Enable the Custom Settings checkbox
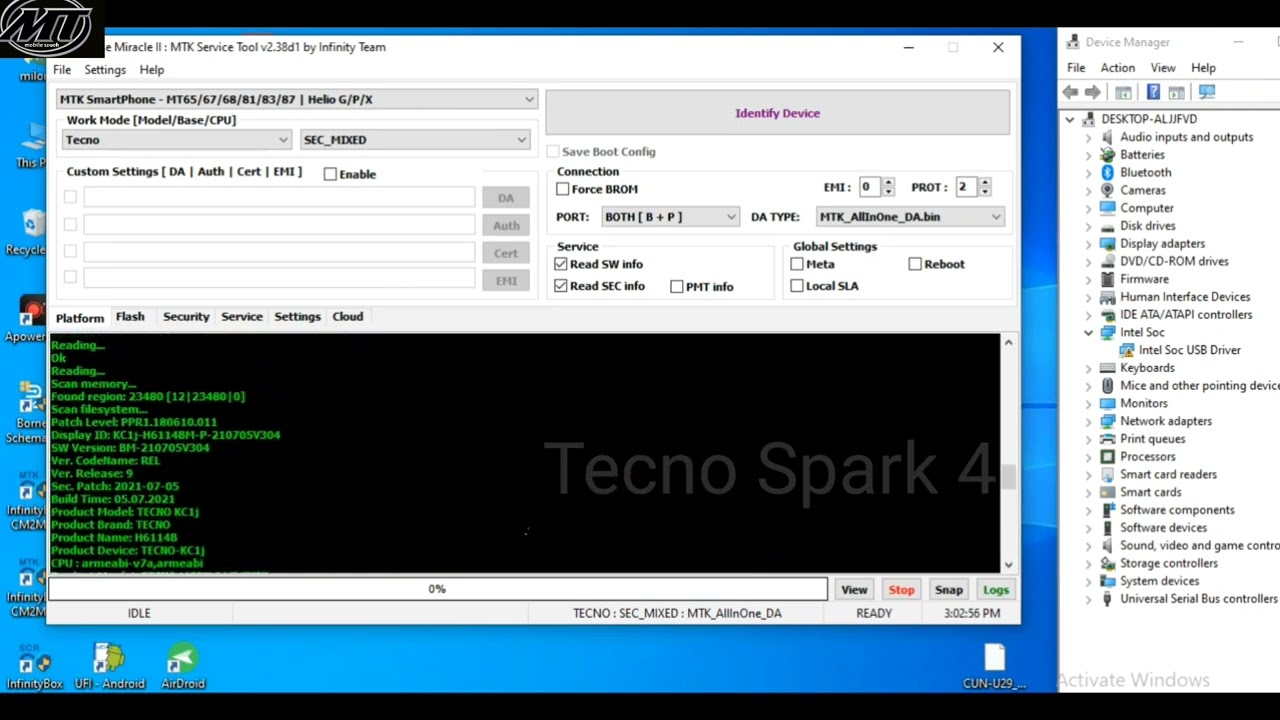Screen dimensions: 1280x720 click(x=330, y=174)
